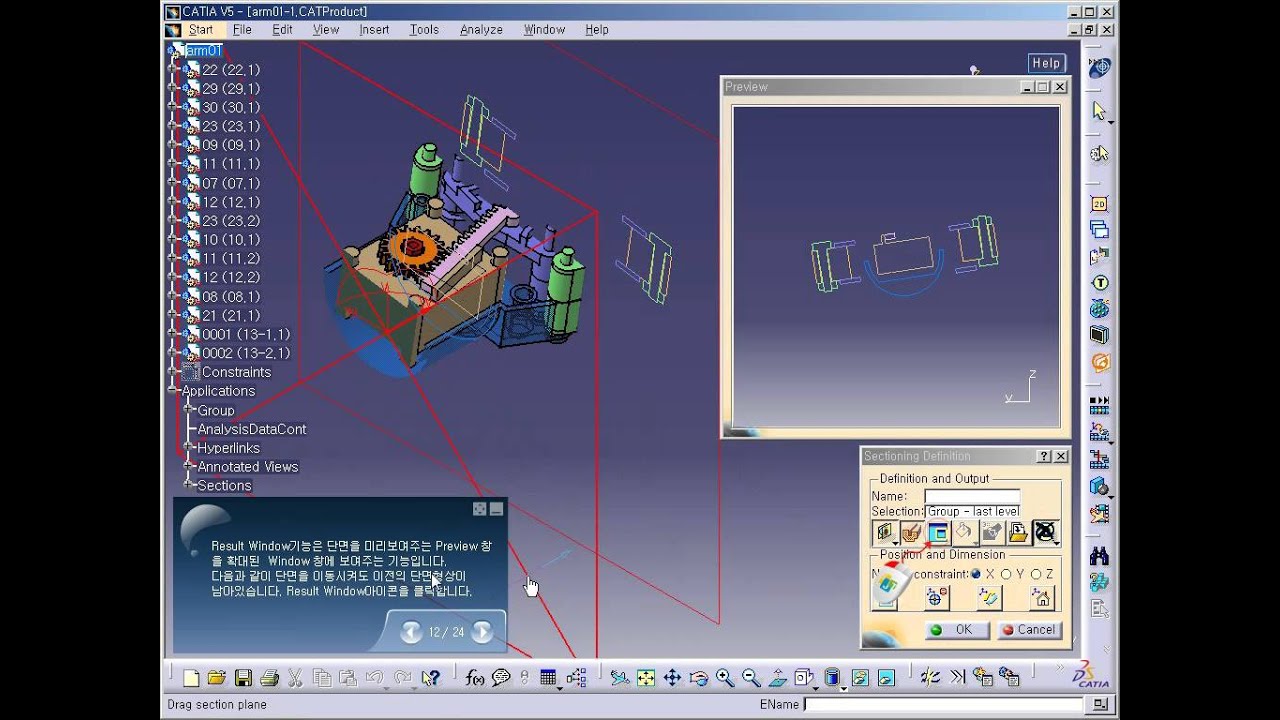
Task: Select the X normal constraint radio button
Action: (x=976, y=574)
